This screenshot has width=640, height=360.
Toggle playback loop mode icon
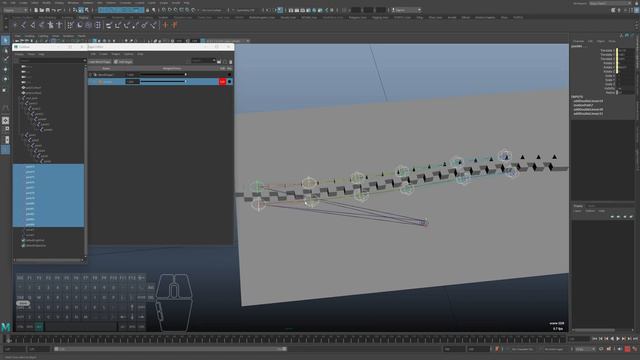pyautogui.click(x=601, y=349)
